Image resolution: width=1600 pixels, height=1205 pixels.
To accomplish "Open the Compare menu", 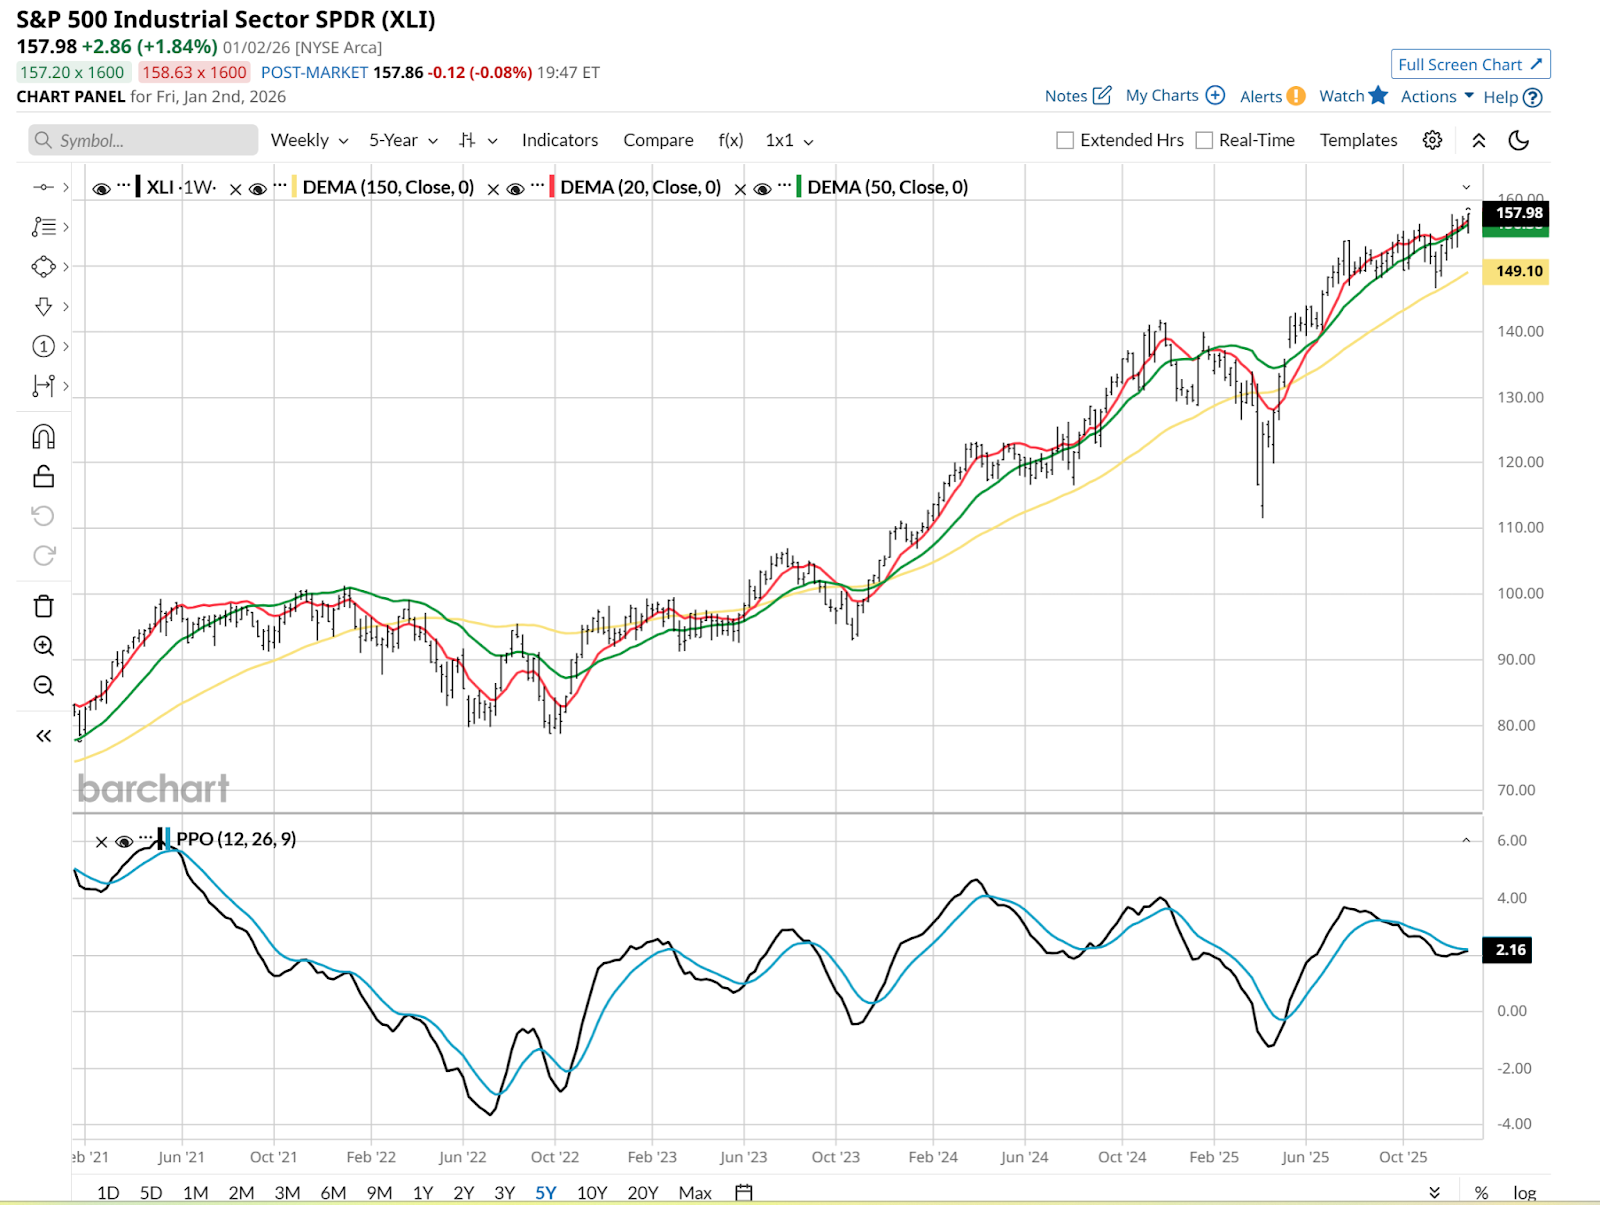I will 658,140.
